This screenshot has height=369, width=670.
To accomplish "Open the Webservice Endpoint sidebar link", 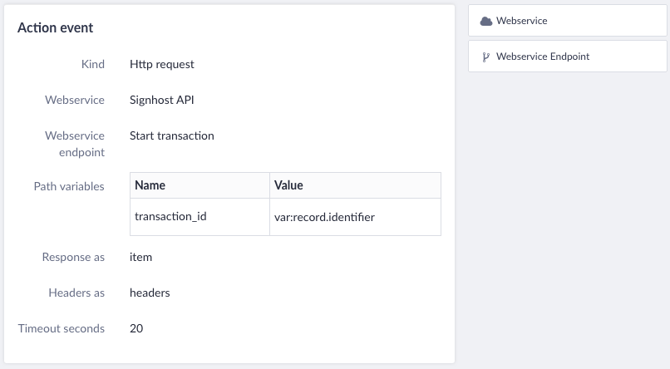I will pyautogui.click(x=567, y=56).
